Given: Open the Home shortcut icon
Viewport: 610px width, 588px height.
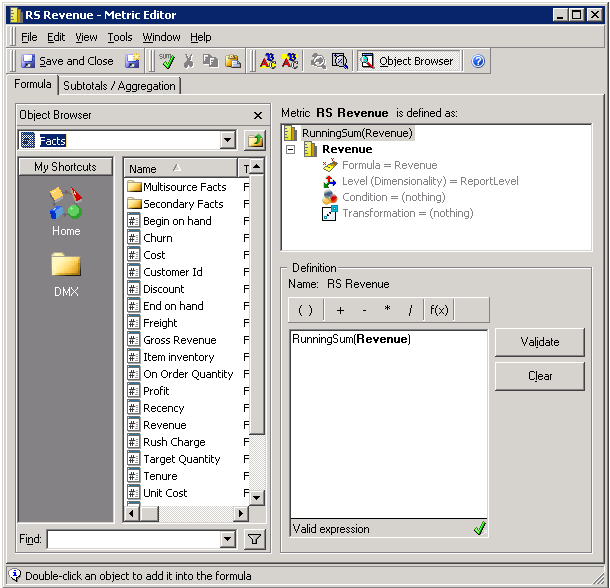Looking at the screenshot, I should point(66,211).
